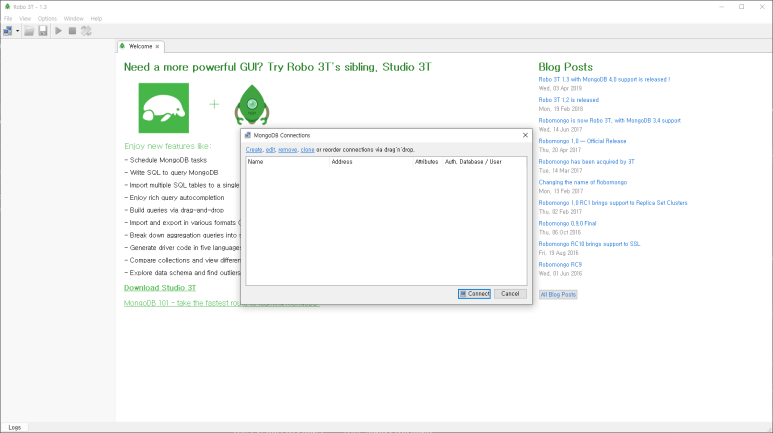Image resolution: width=773 pixels, height=433 pixels.
Task: Click the Download Studio 3T link
Action: tap(160, 288)
